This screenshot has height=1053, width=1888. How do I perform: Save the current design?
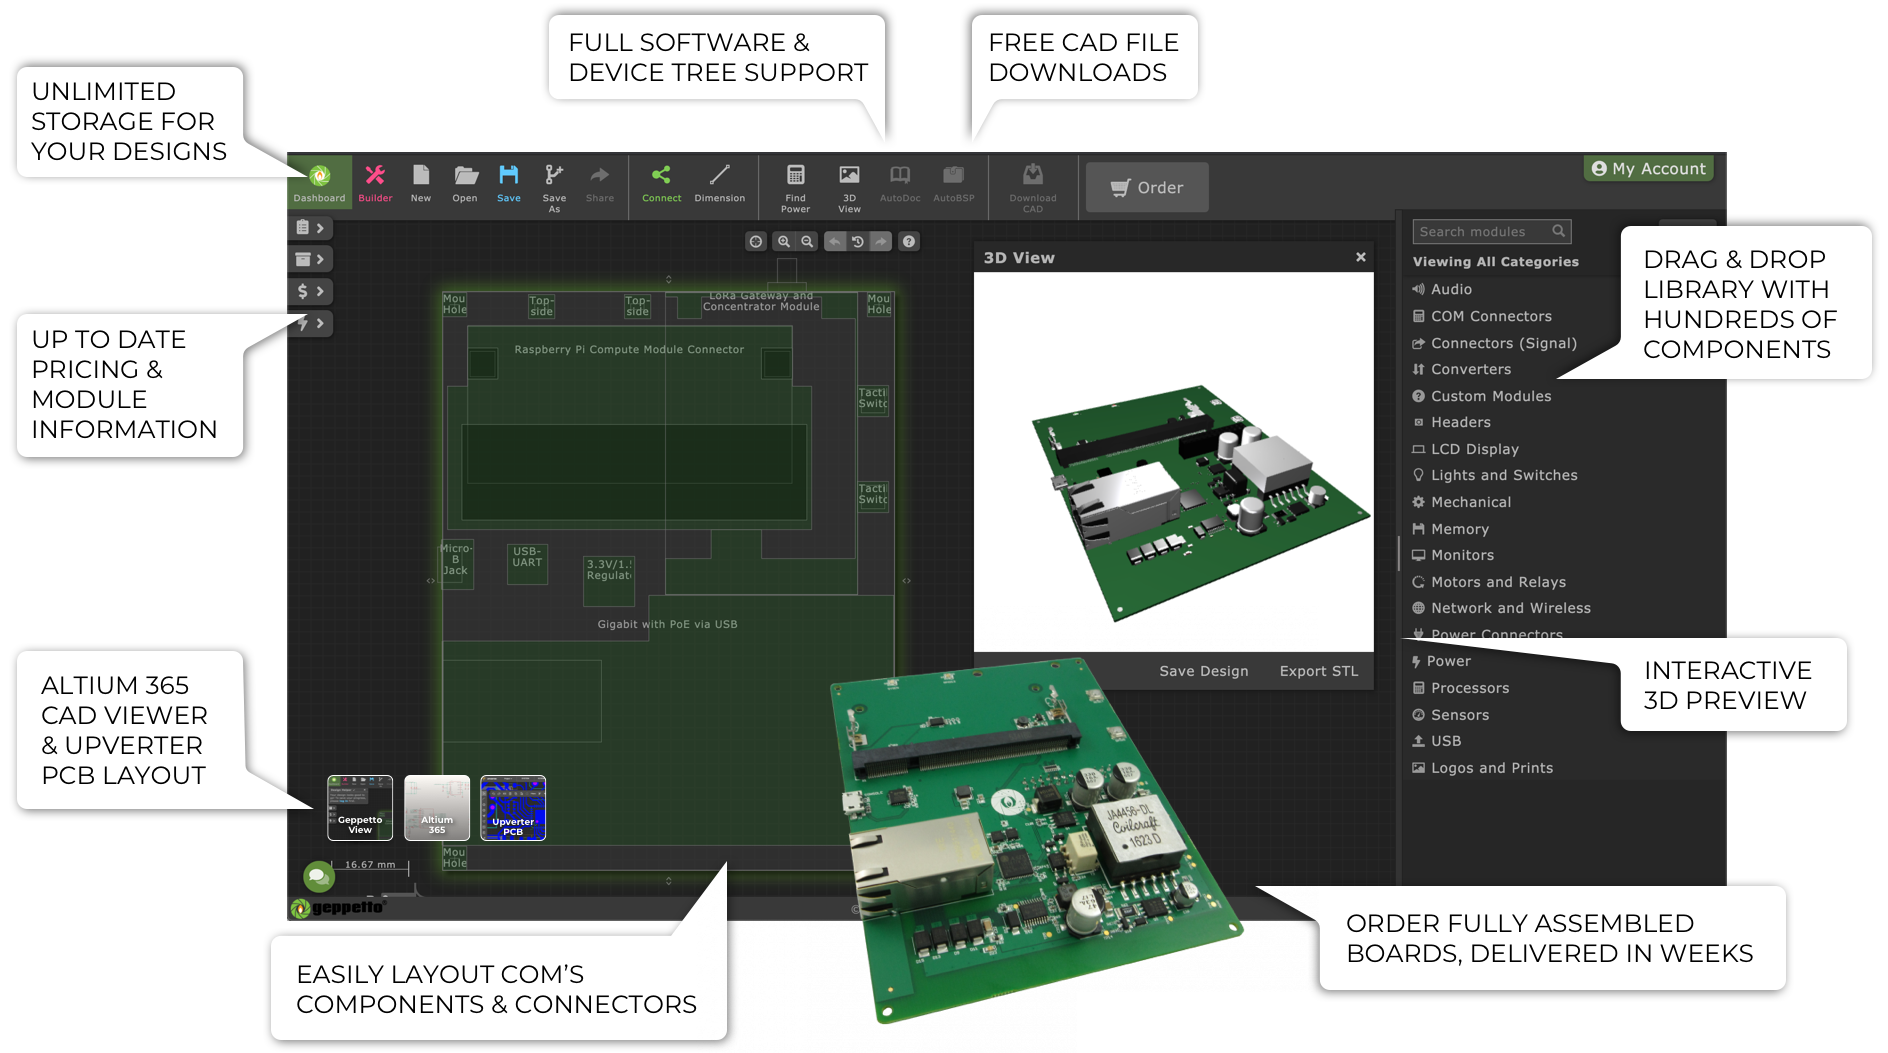click(509, 183)
